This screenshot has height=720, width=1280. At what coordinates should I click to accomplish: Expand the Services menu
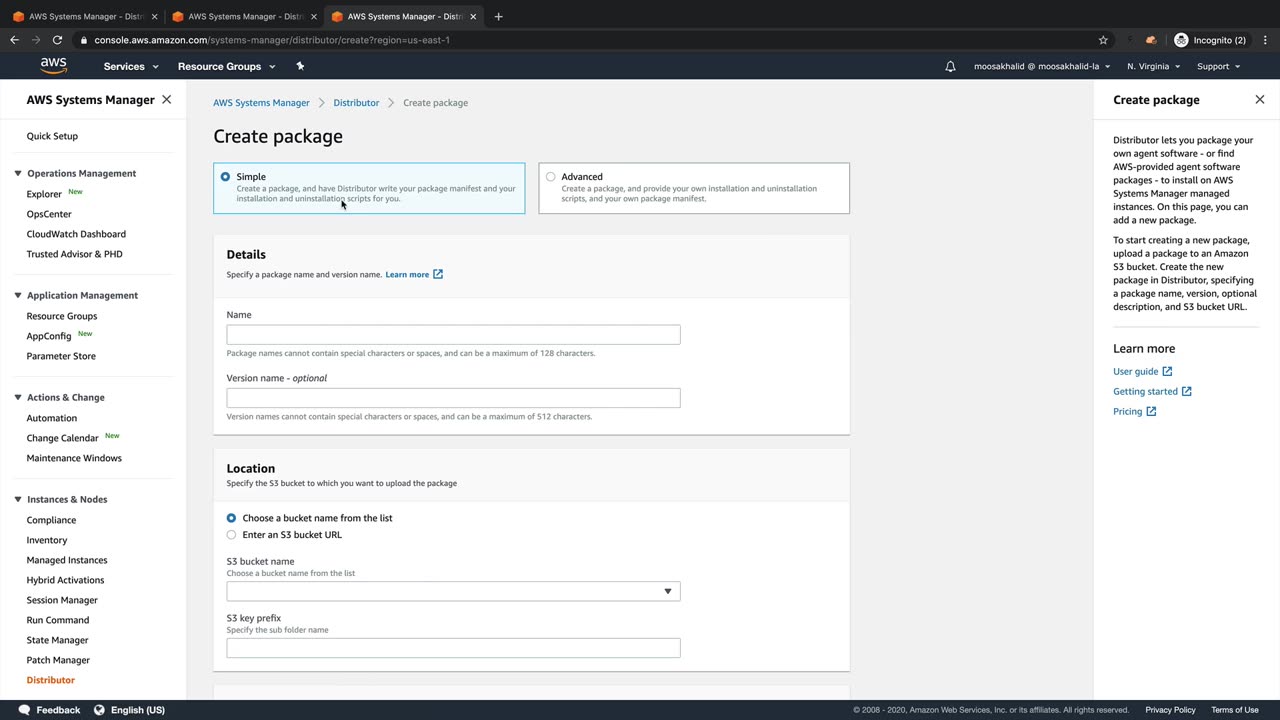pos(130,66)
